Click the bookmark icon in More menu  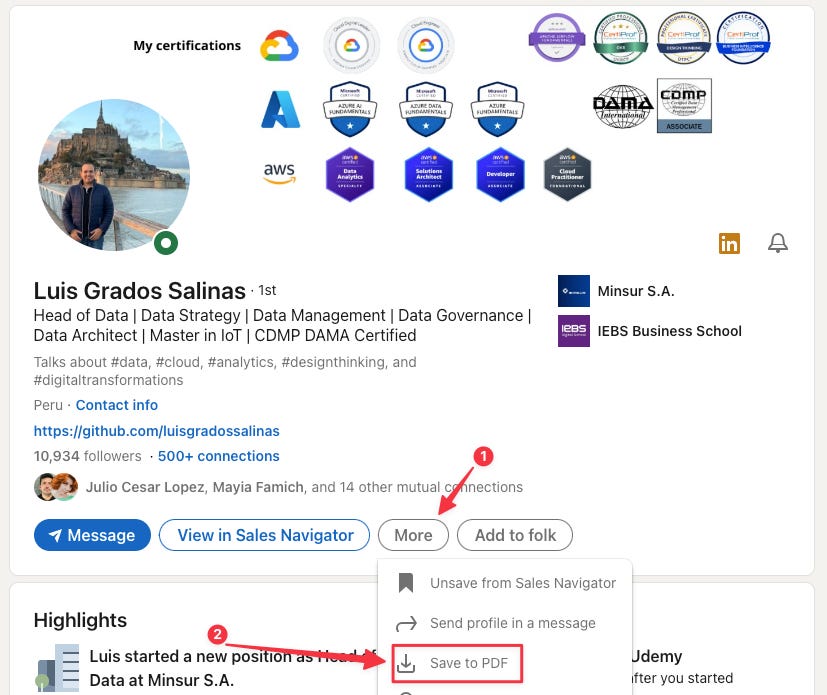pyautogui.click(x=406, y=583)
